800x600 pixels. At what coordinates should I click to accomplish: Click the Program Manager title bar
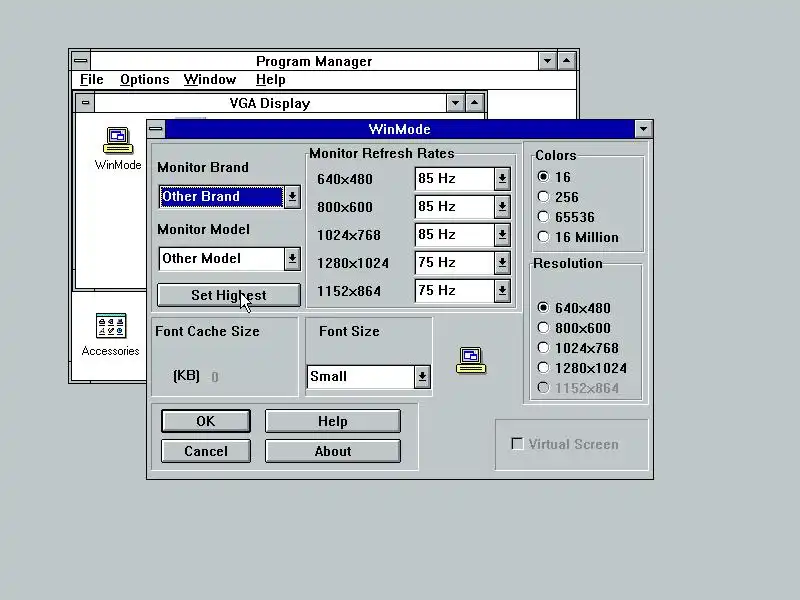[x=314, y=61]
